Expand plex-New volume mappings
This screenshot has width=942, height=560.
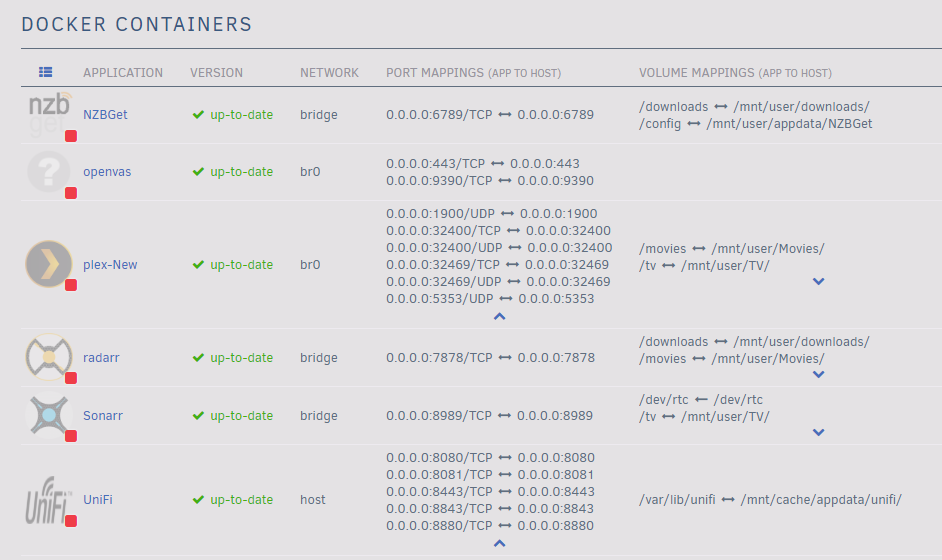(x=818, y=281)
